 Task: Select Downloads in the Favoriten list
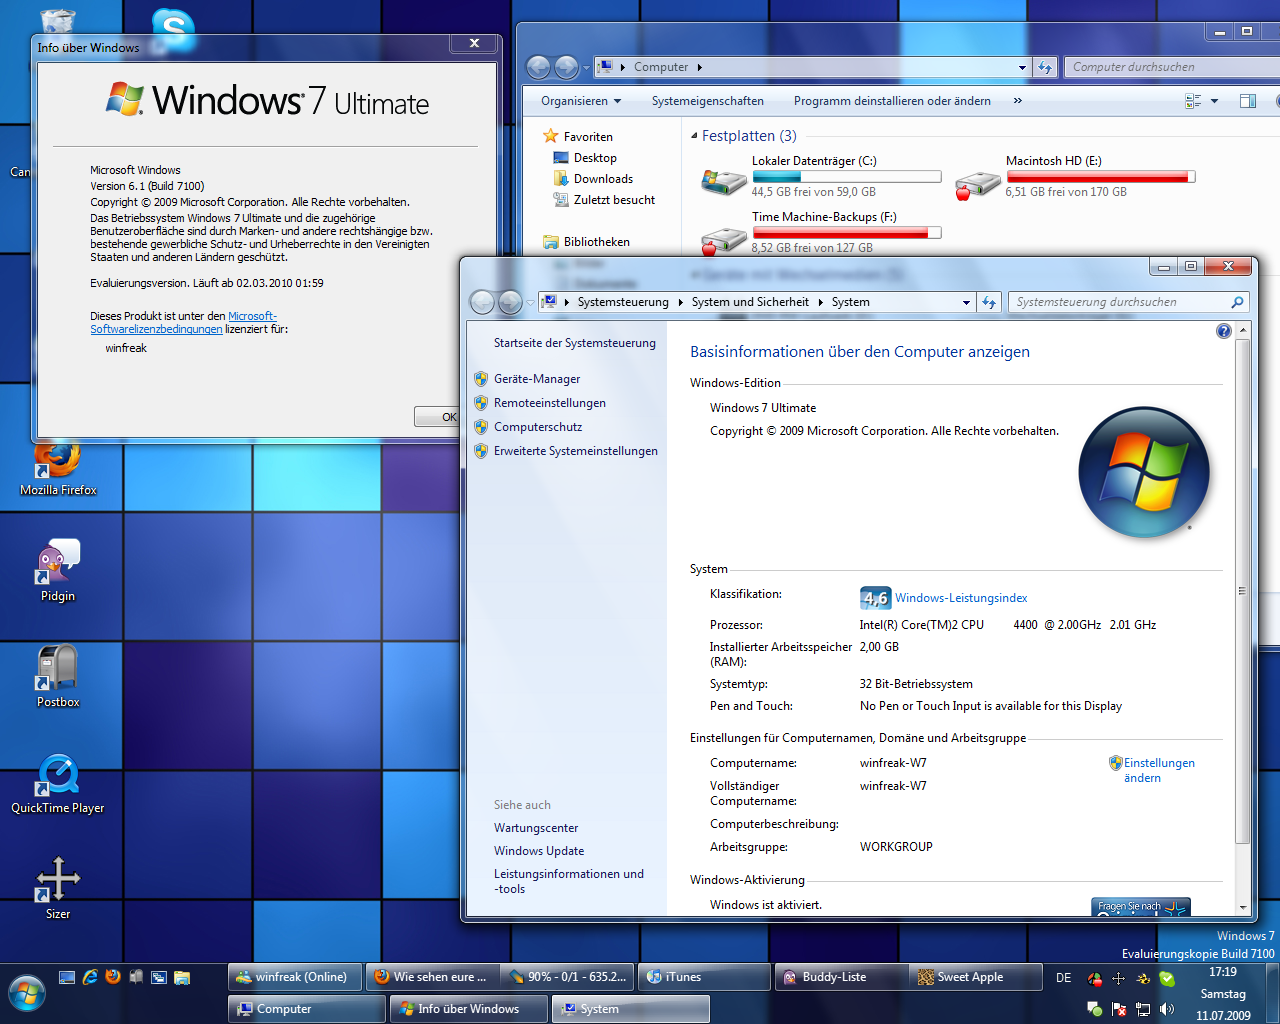tap(602, 179)
